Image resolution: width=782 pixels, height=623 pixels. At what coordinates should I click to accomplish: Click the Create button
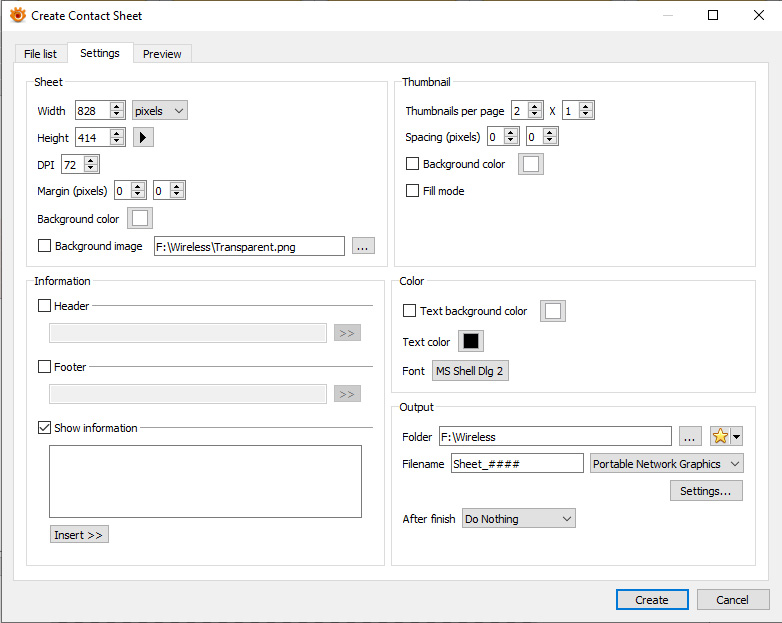[652, 600]
